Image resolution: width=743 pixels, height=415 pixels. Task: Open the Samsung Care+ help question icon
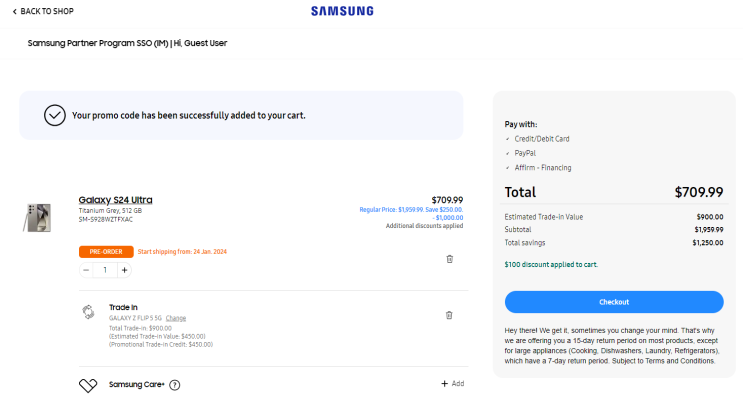(x=175, y=385)
